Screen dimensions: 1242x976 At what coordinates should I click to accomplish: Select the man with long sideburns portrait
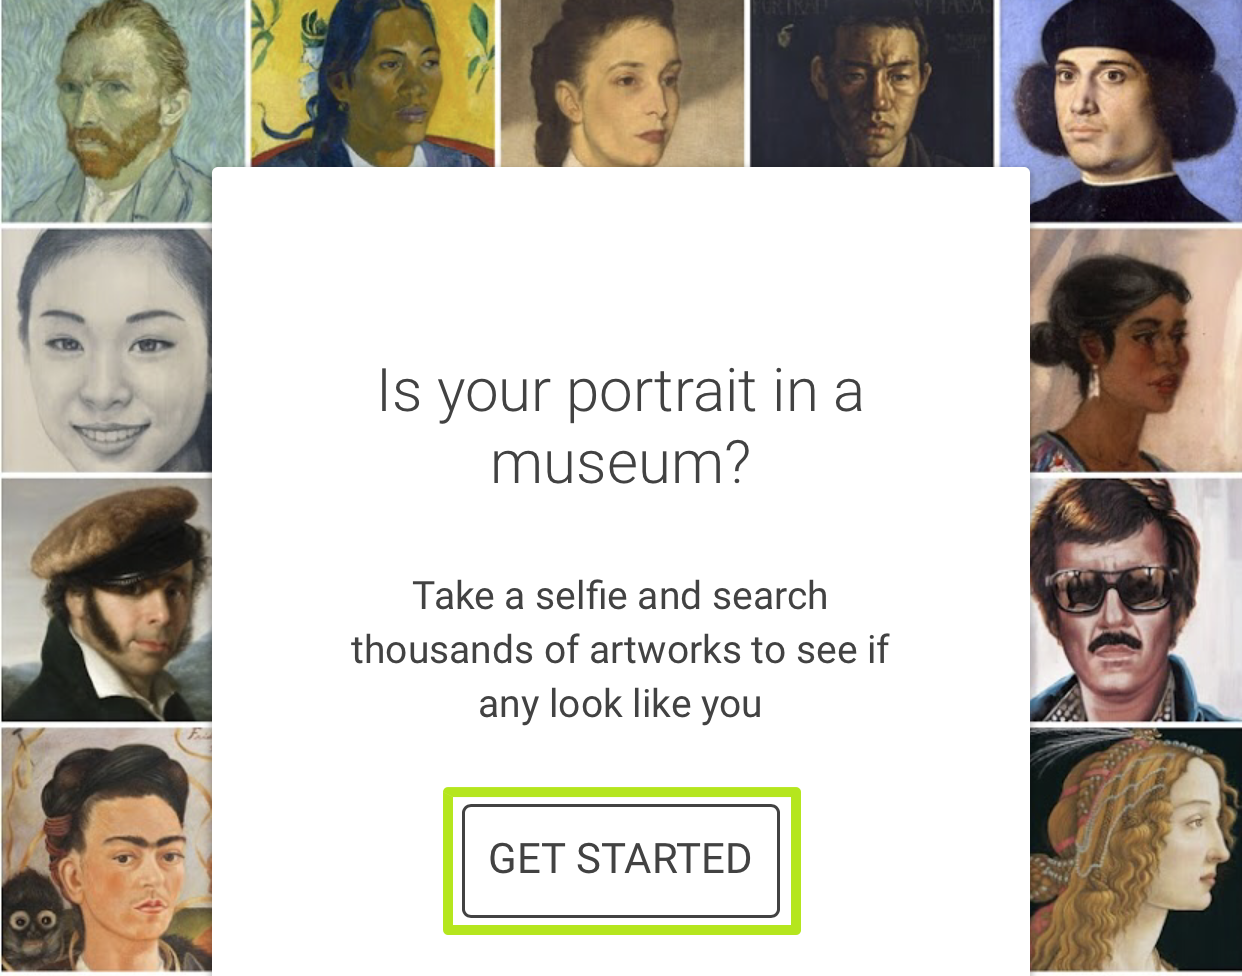106,600
